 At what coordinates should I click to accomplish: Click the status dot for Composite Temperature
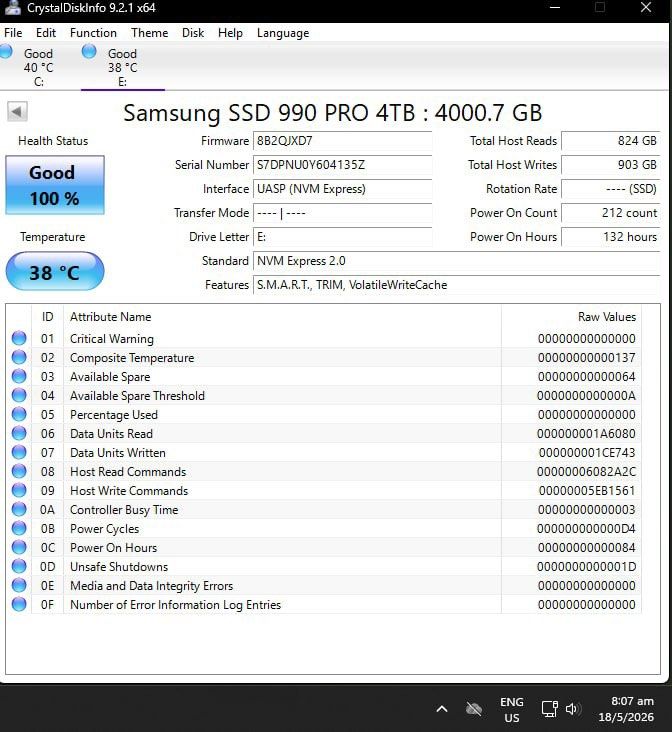point(19,357)
